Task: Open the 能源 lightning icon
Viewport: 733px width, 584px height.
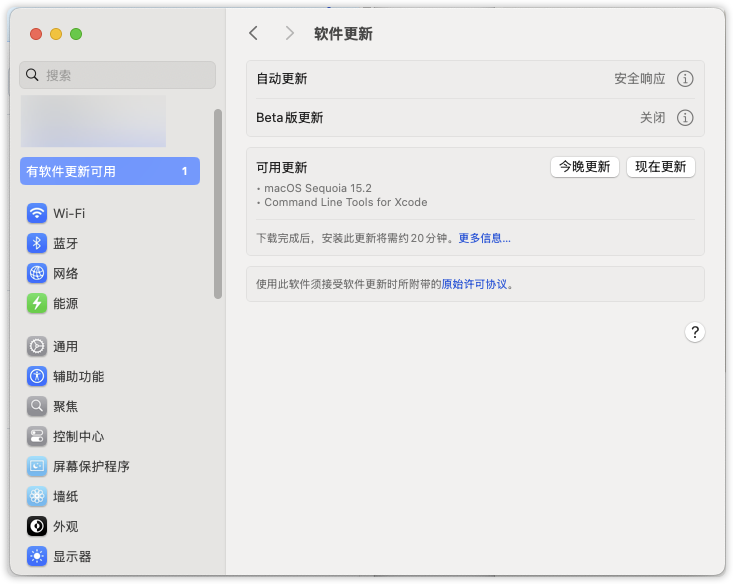Action: 37,303
